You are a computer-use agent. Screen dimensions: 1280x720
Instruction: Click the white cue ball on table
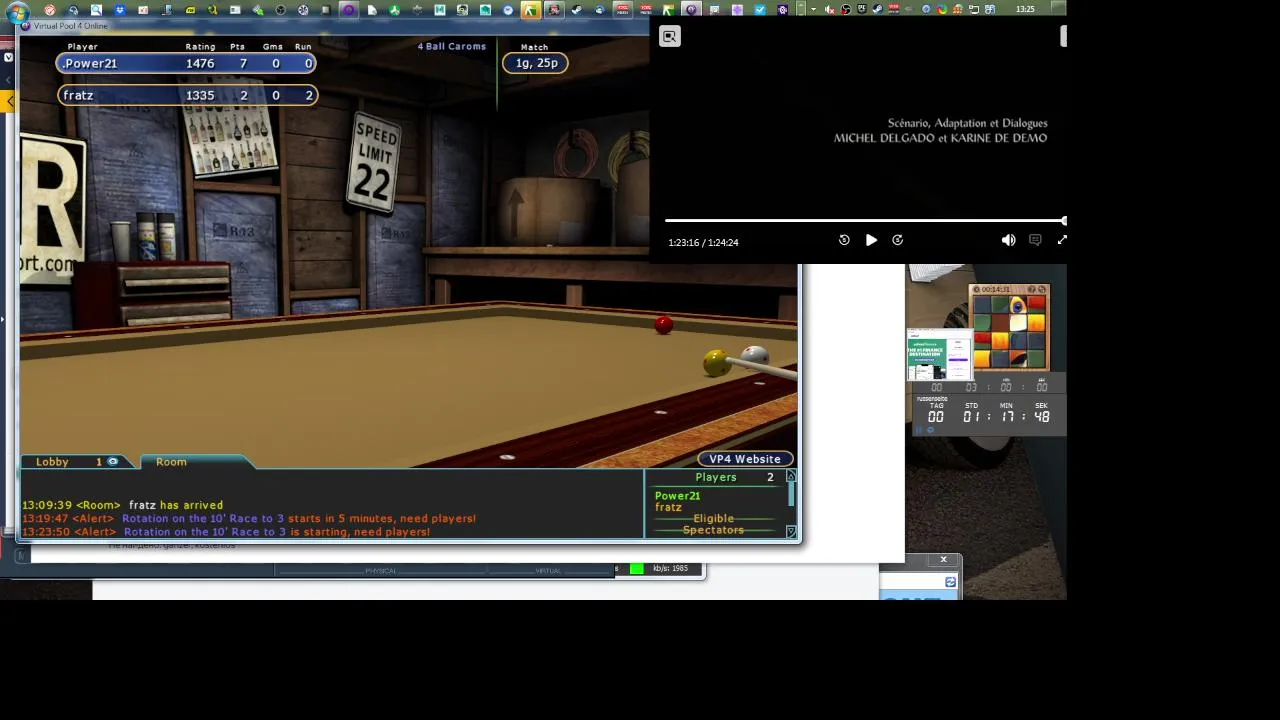click(x=755, y=355)
